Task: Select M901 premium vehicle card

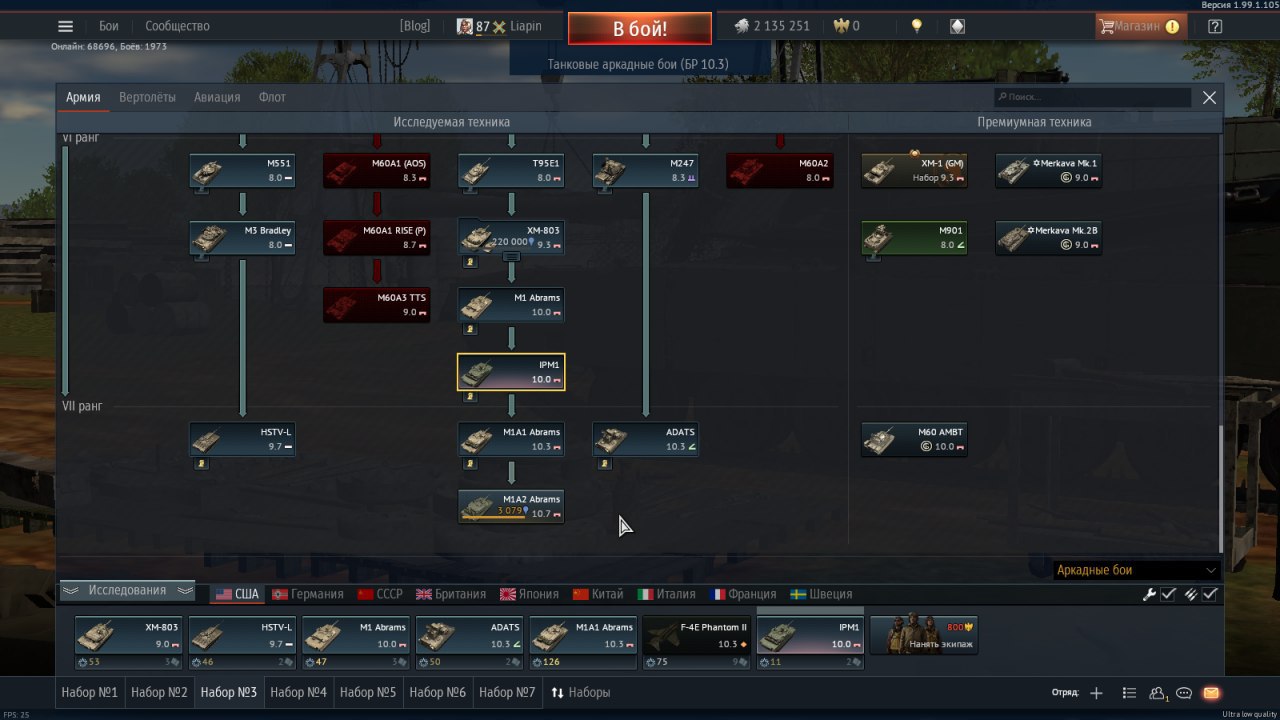Action: (914, 238)
